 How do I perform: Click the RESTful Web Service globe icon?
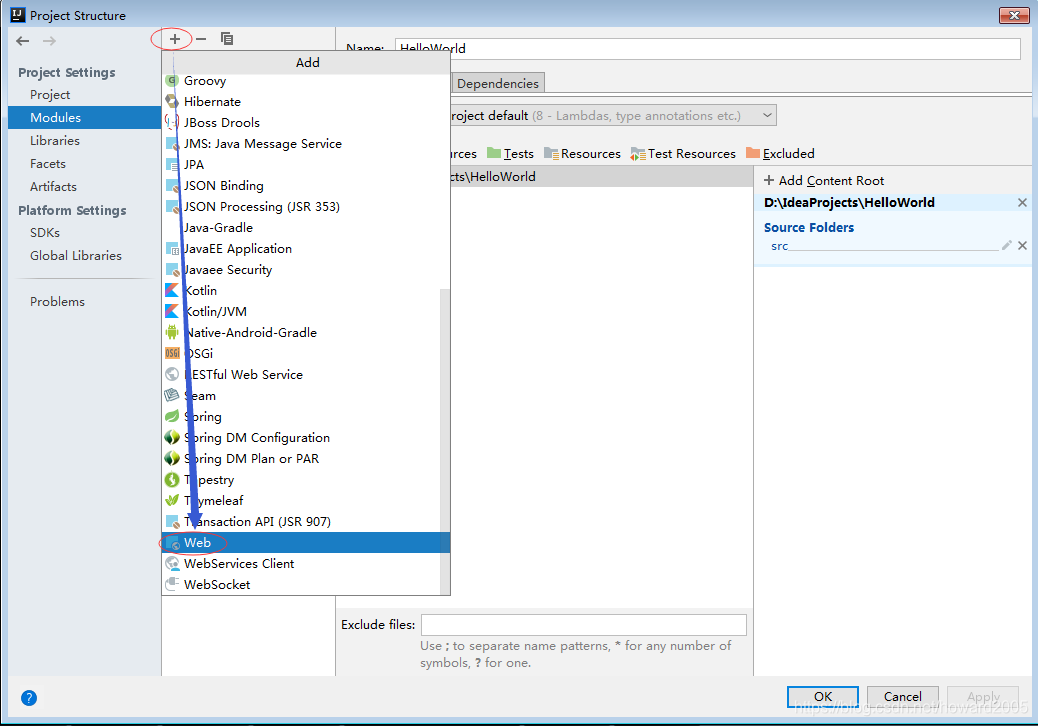coord(172,374)
